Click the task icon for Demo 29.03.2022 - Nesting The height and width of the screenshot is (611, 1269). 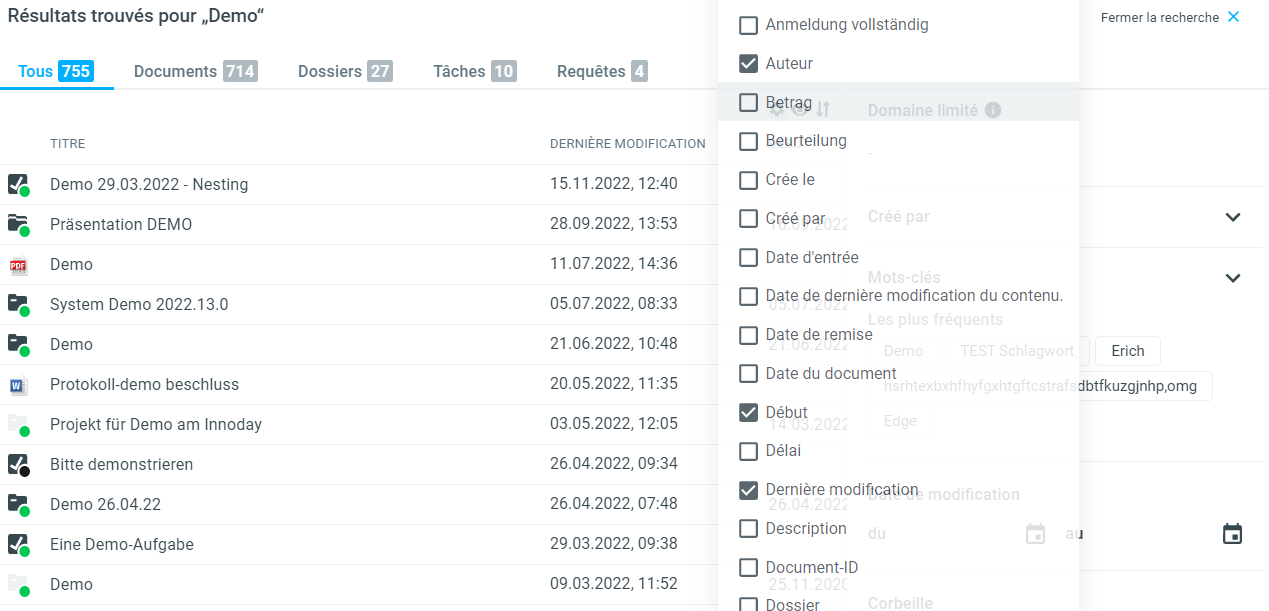pyautogui.click(x=18, y=184)
